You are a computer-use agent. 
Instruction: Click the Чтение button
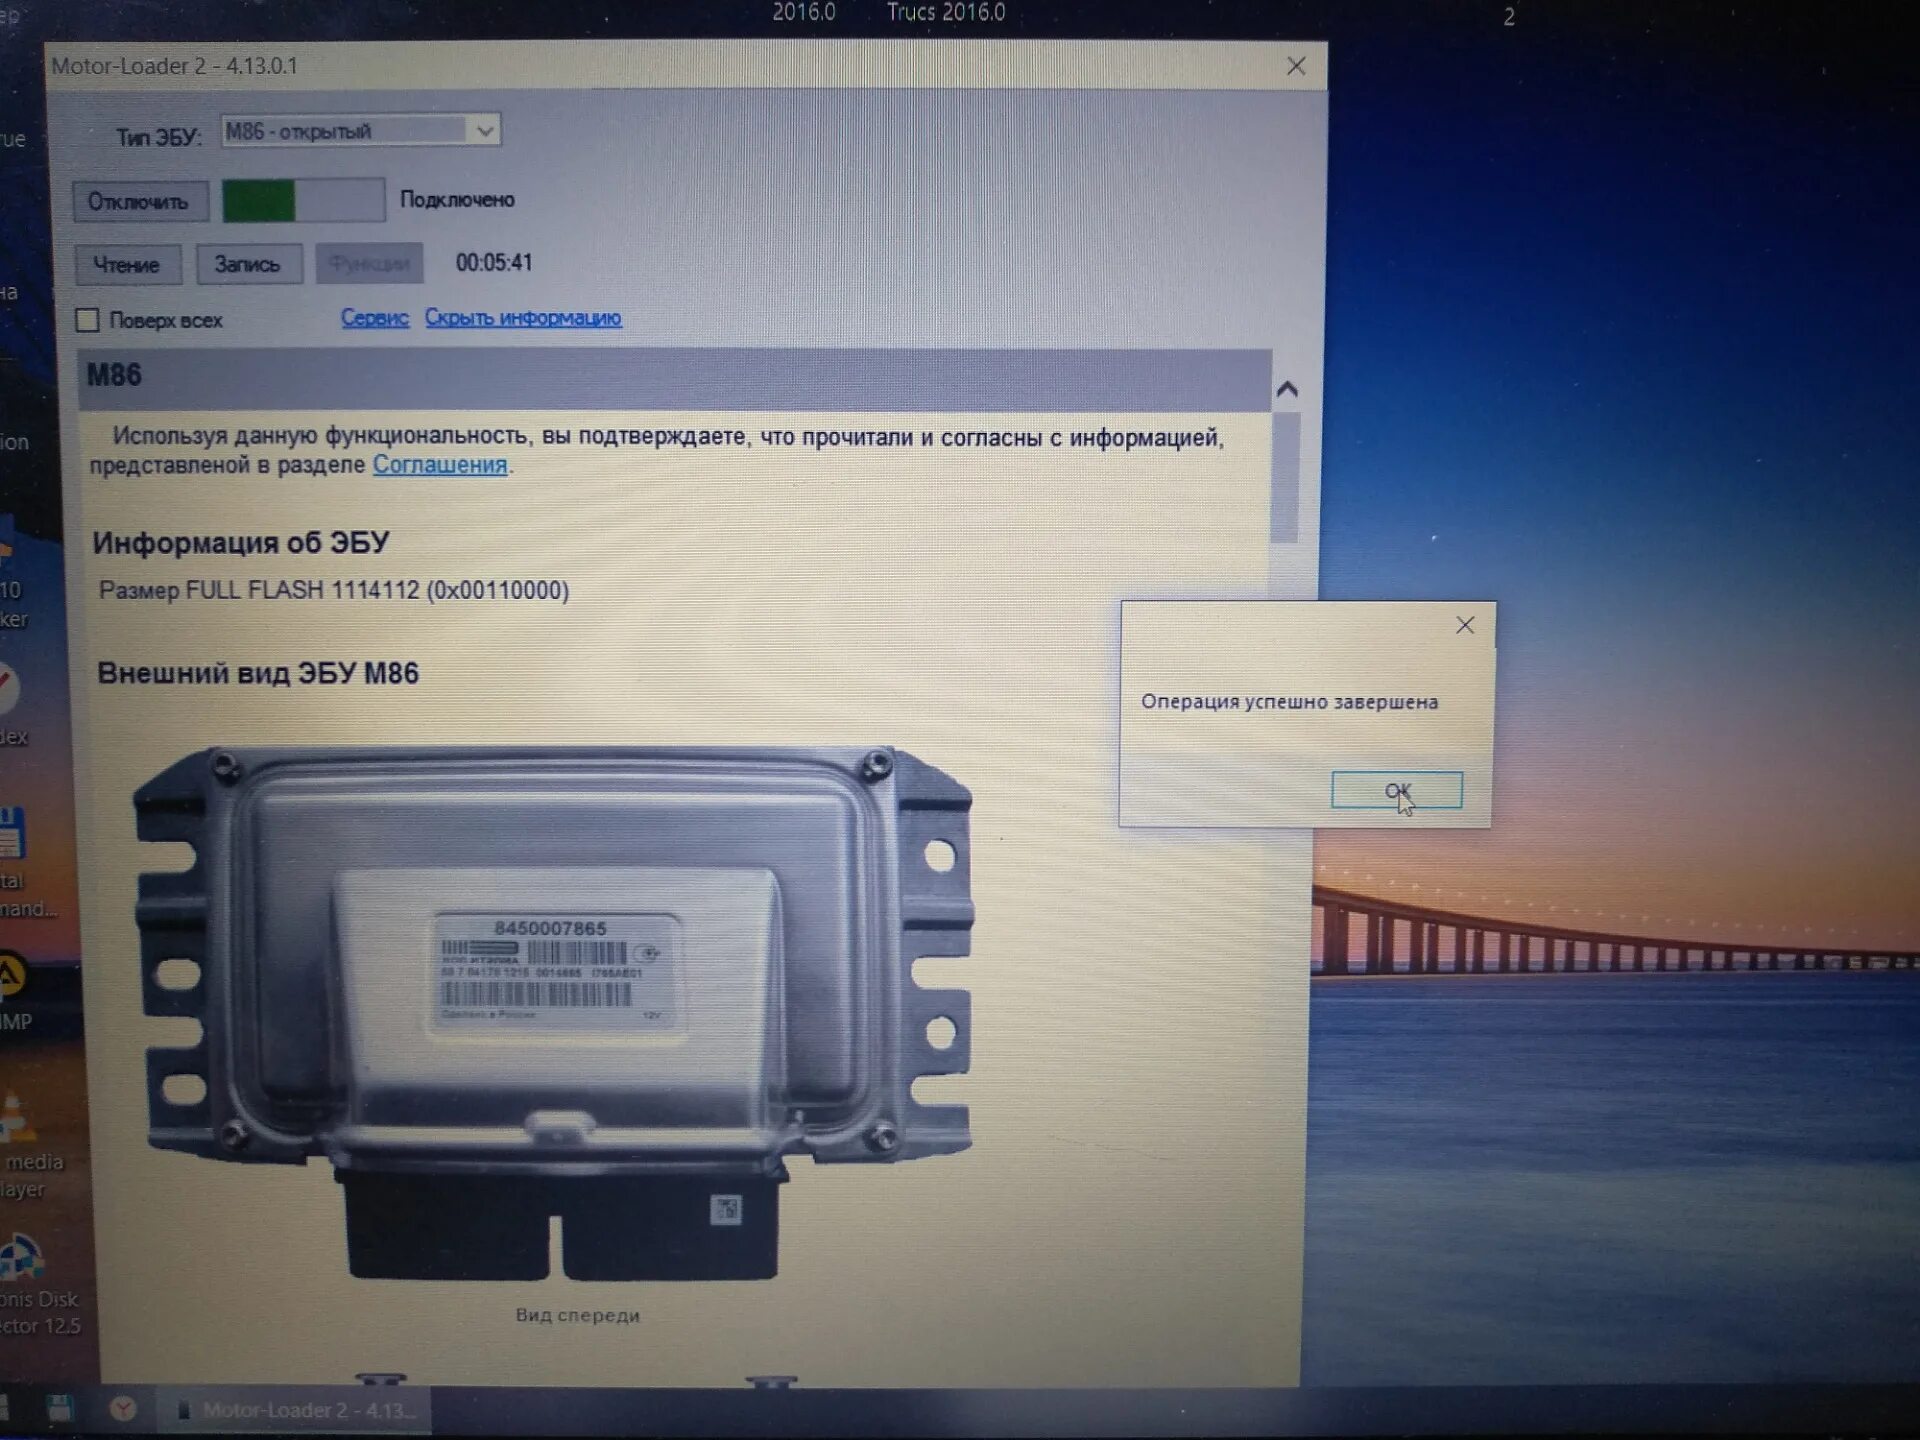127,265
